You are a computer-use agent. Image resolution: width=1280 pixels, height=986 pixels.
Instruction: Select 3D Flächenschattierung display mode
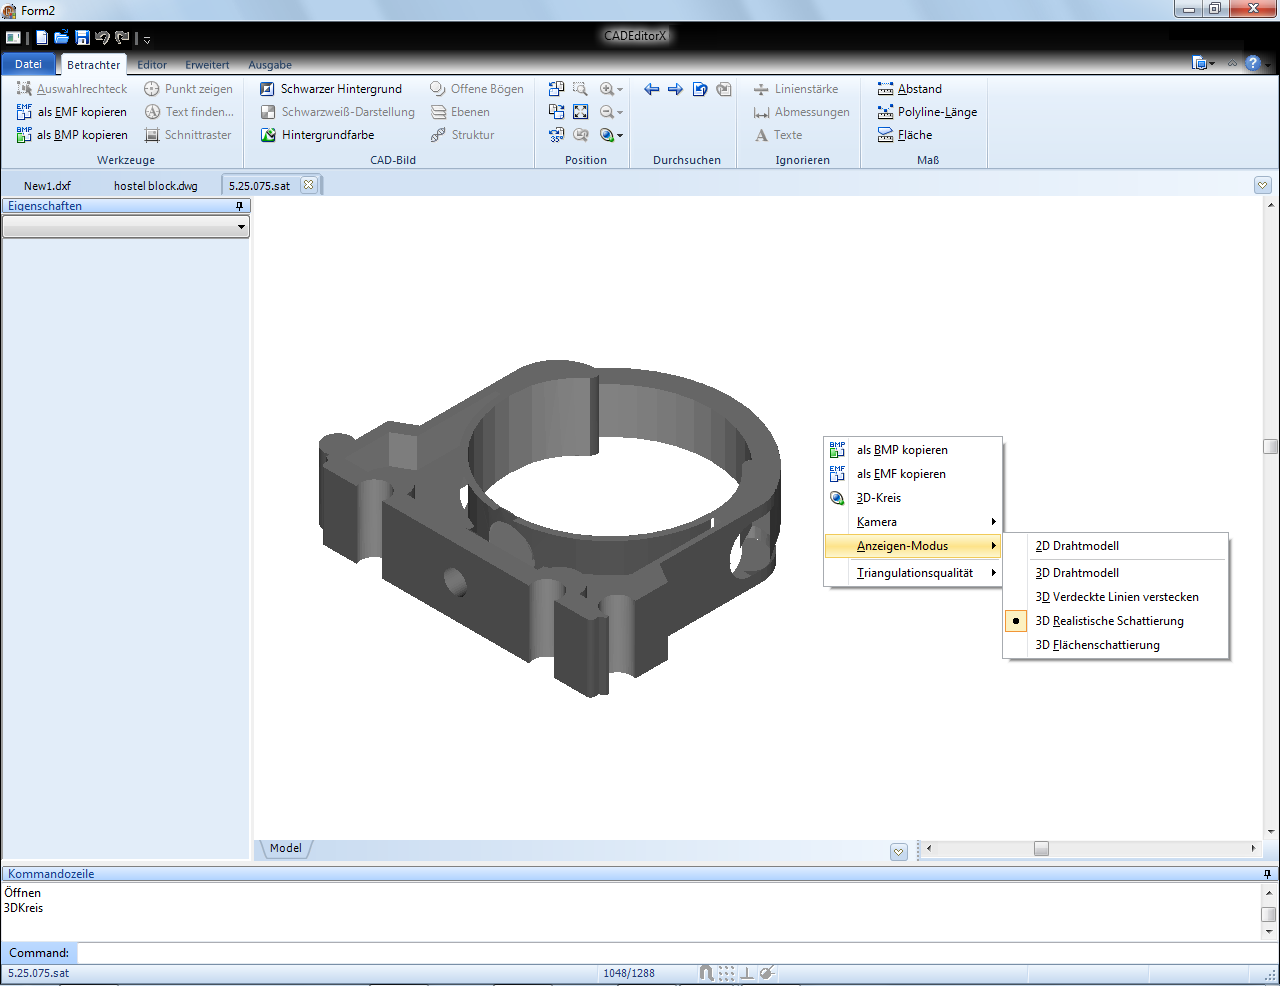click(1097, 645)
